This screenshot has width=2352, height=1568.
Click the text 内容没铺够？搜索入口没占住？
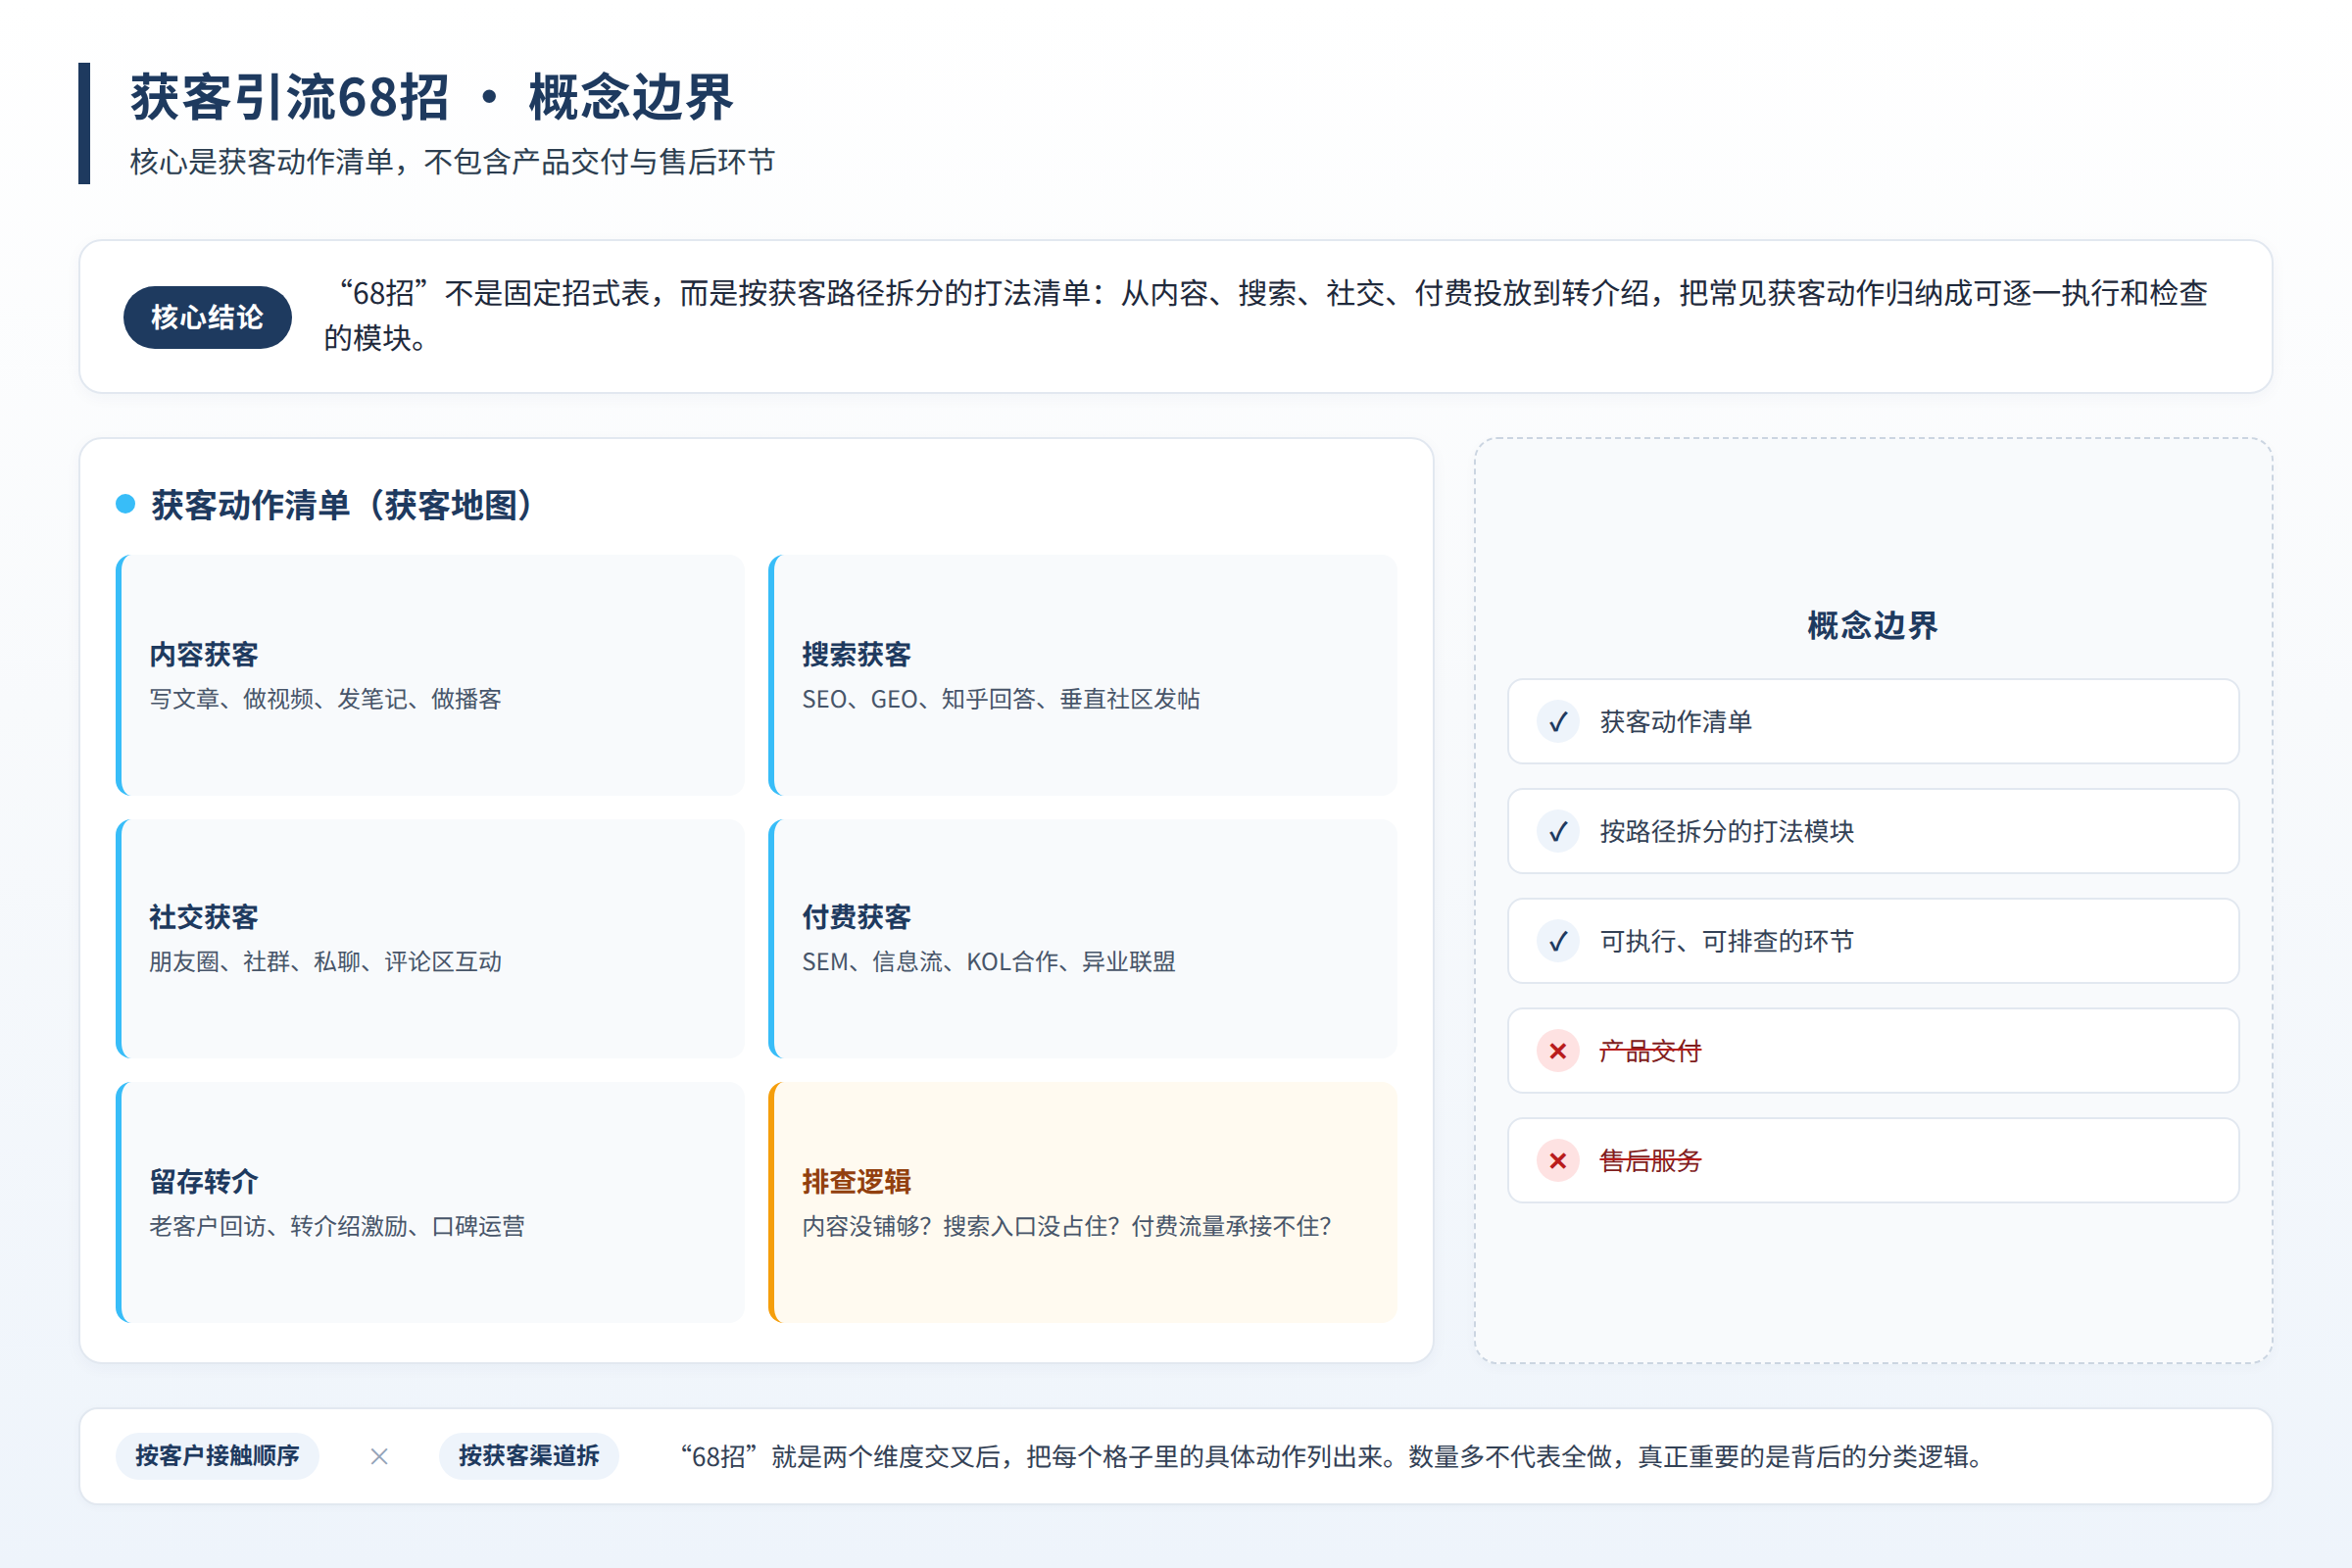1067,1226
